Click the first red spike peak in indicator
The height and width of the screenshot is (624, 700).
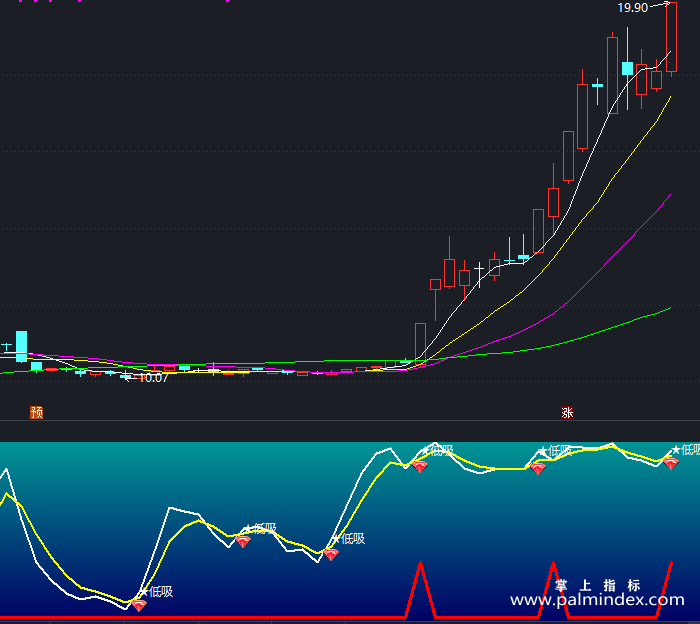420,563
